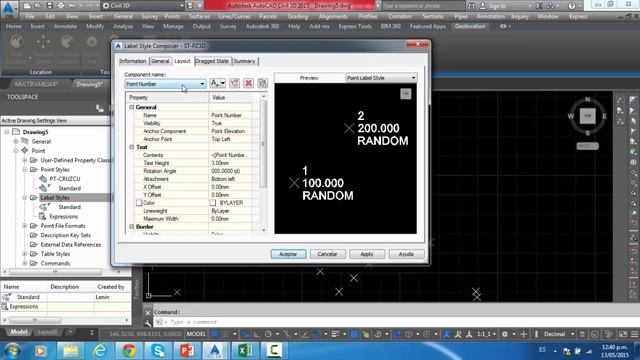
Task: Select Label Styles in the Toolspace tree
Action: 55,198
